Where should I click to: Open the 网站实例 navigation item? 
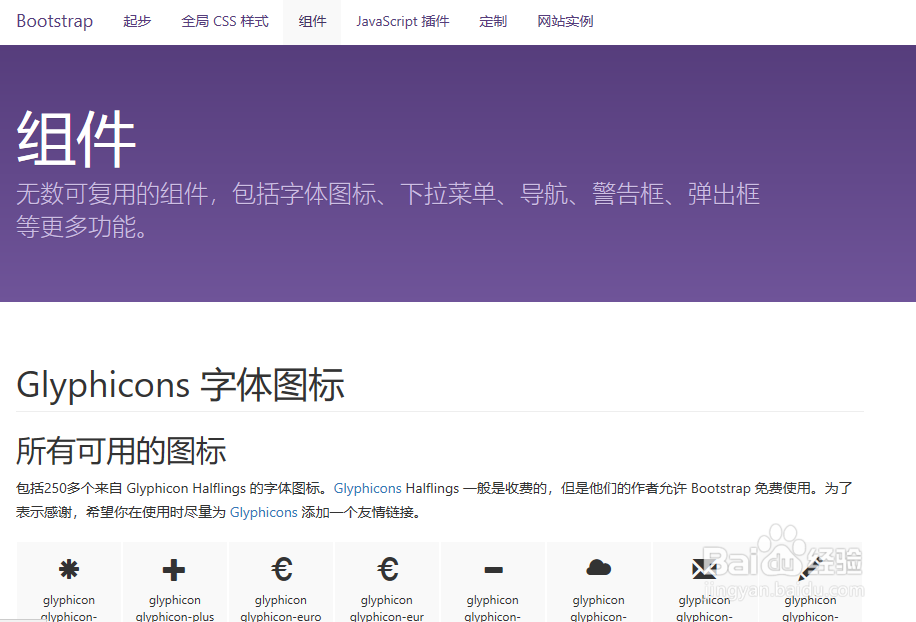tap(565, 22)
